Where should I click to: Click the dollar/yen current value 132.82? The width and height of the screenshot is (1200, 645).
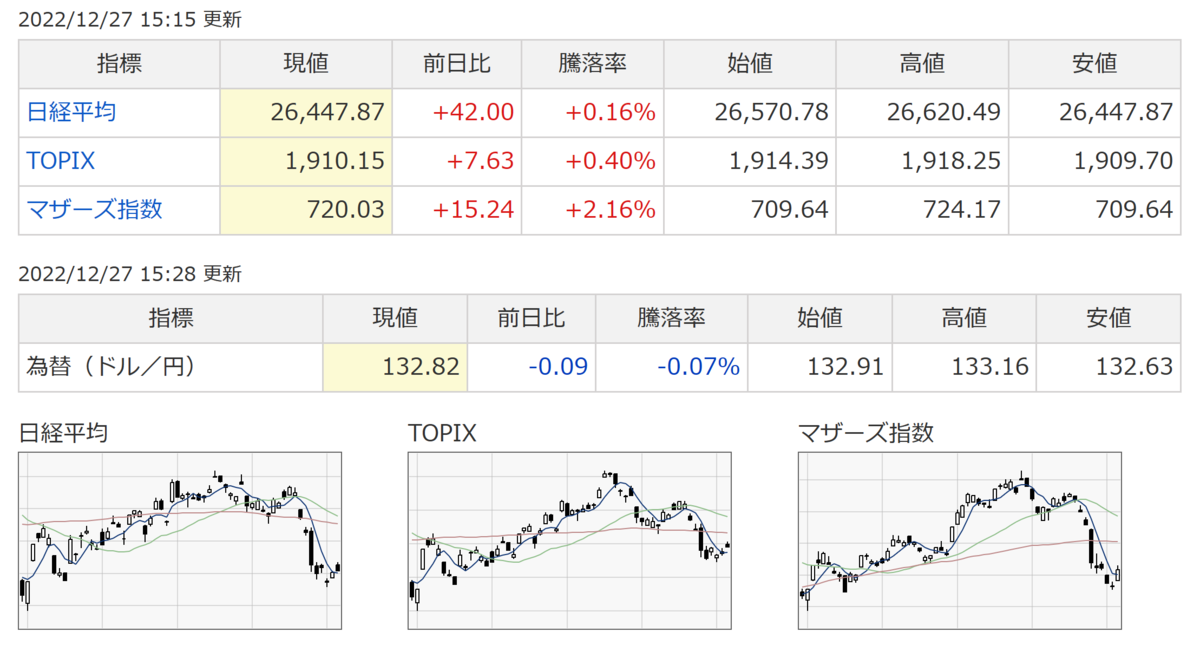(421, 367)
